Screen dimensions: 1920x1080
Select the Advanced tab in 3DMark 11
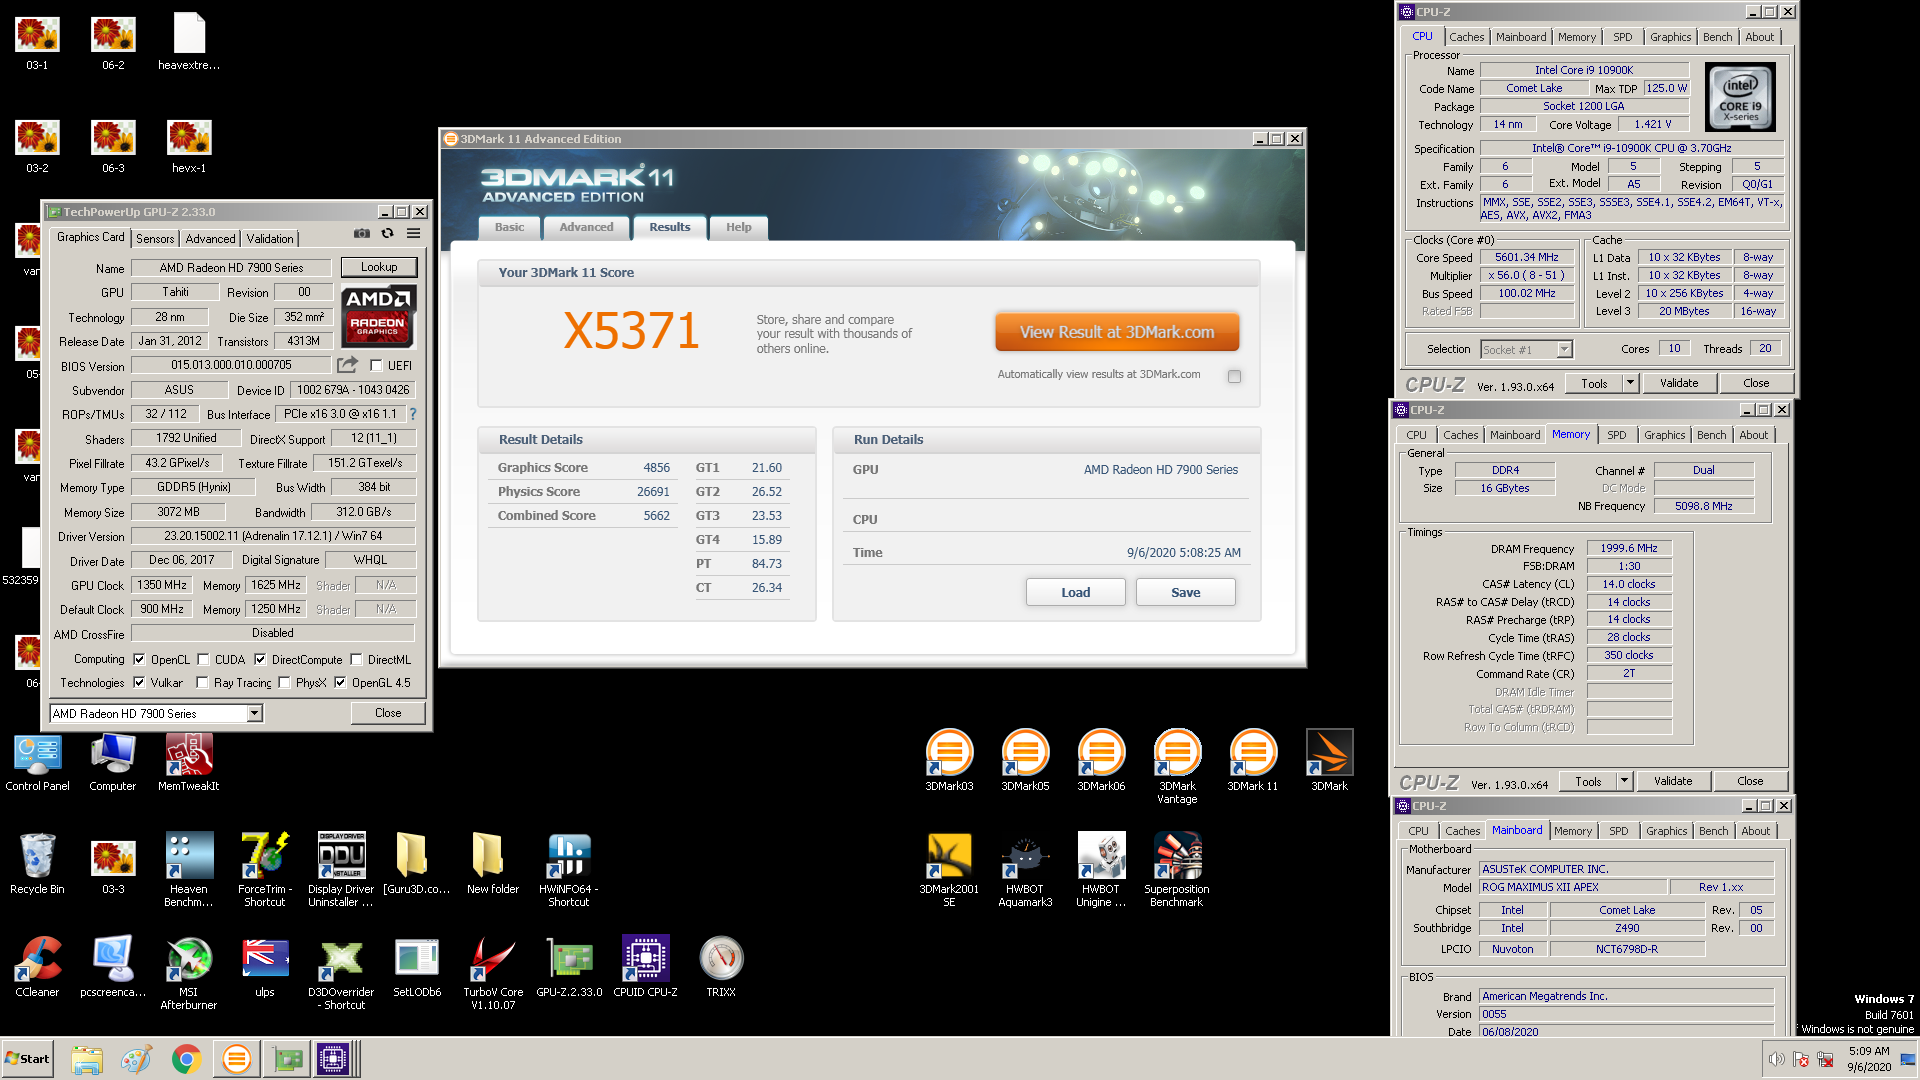tap(586, 227)
